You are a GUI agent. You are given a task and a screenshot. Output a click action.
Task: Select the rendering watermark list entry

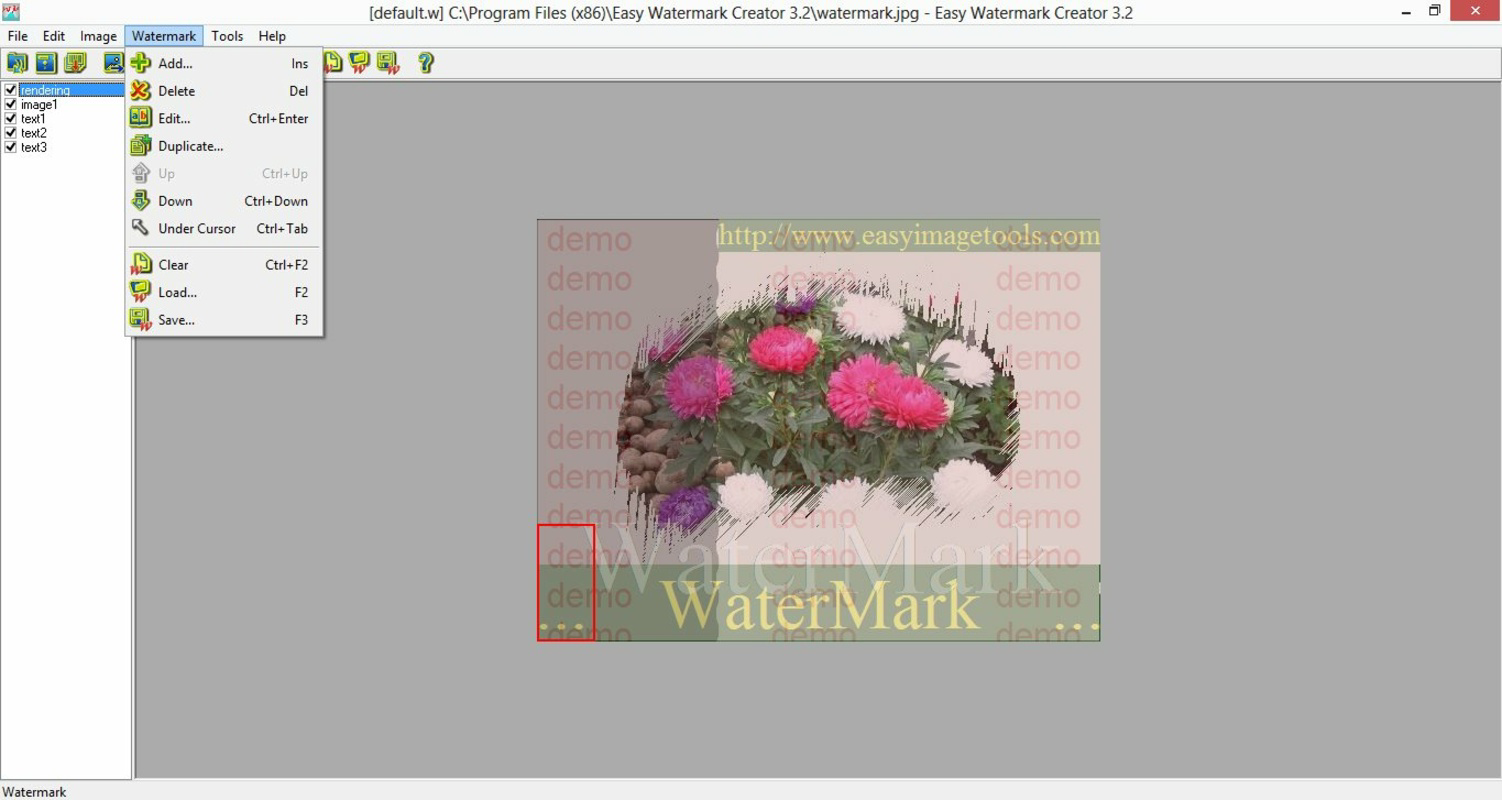45,89
